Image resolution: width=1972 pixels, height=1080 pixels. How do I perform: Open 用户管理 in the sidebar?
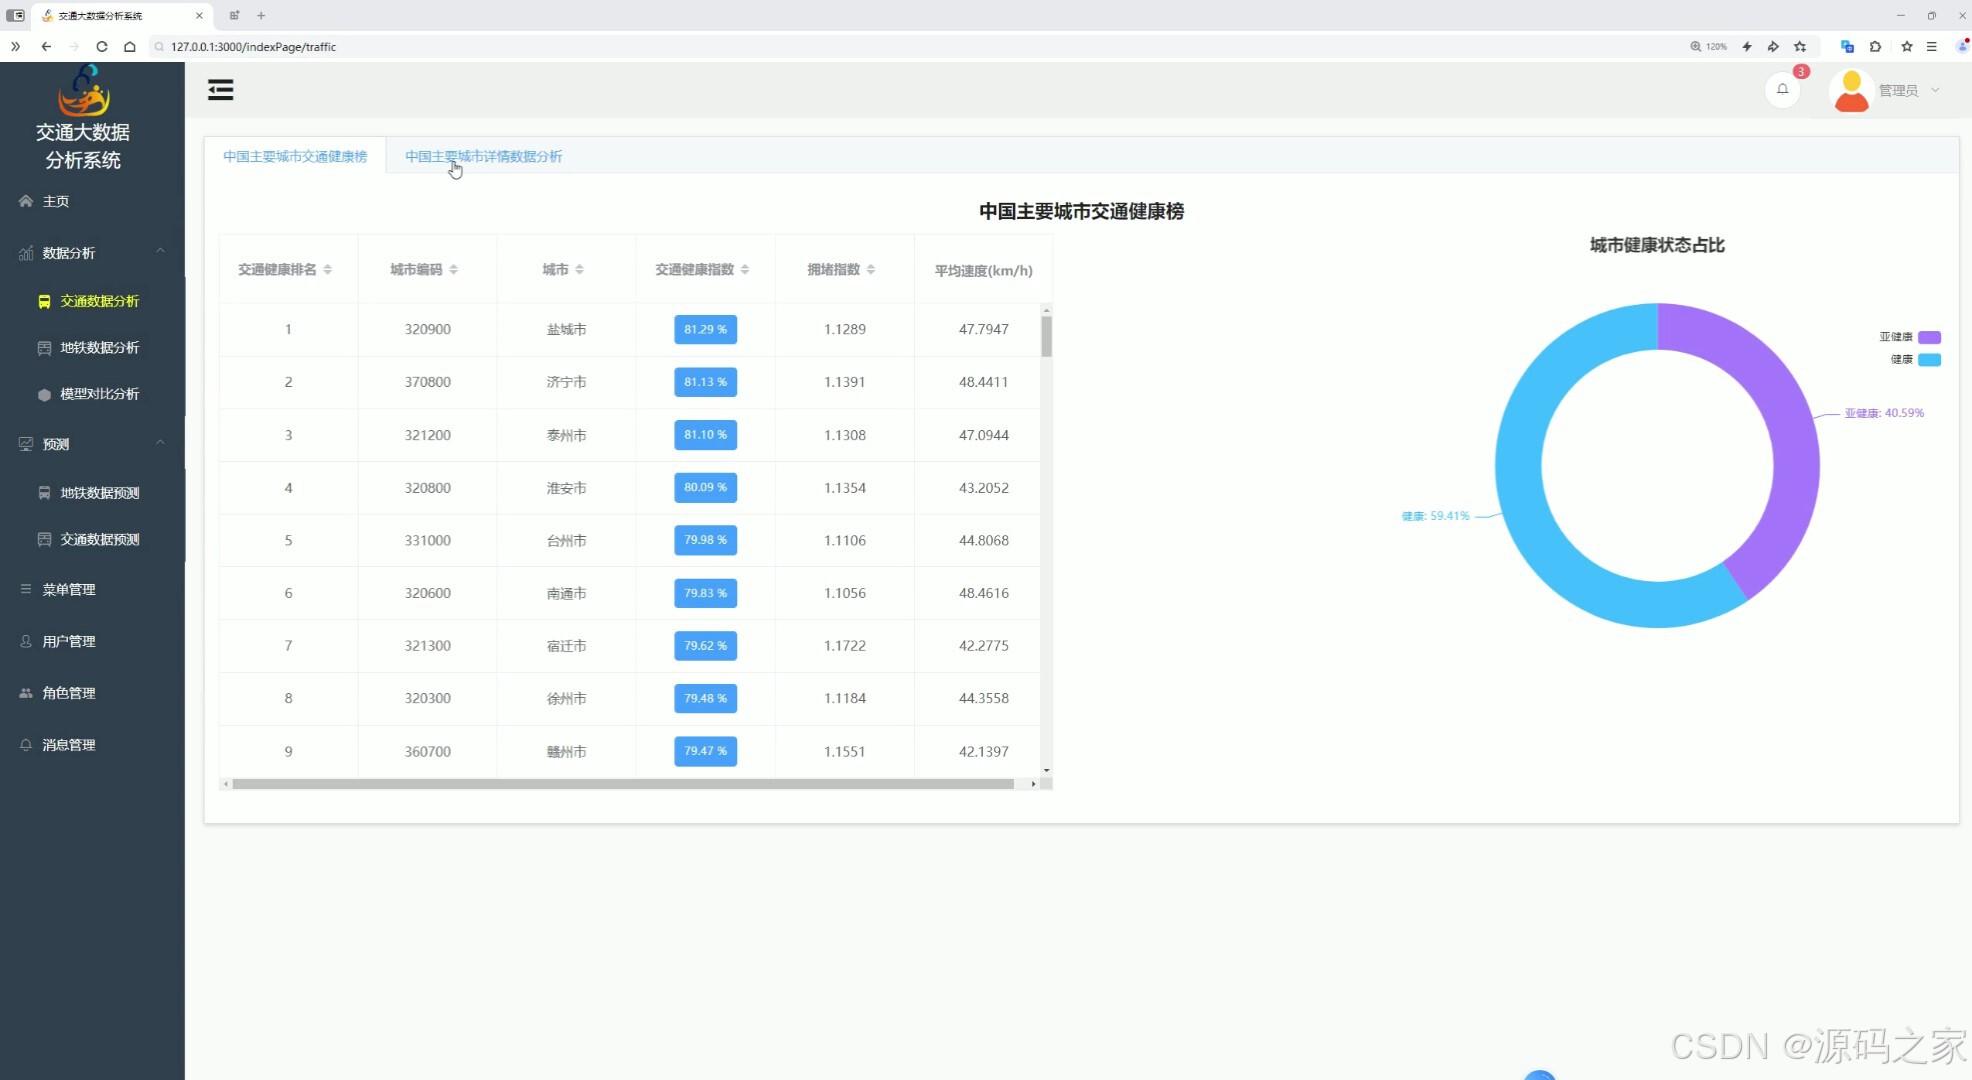pyautogui.click(x=69, y=642)
